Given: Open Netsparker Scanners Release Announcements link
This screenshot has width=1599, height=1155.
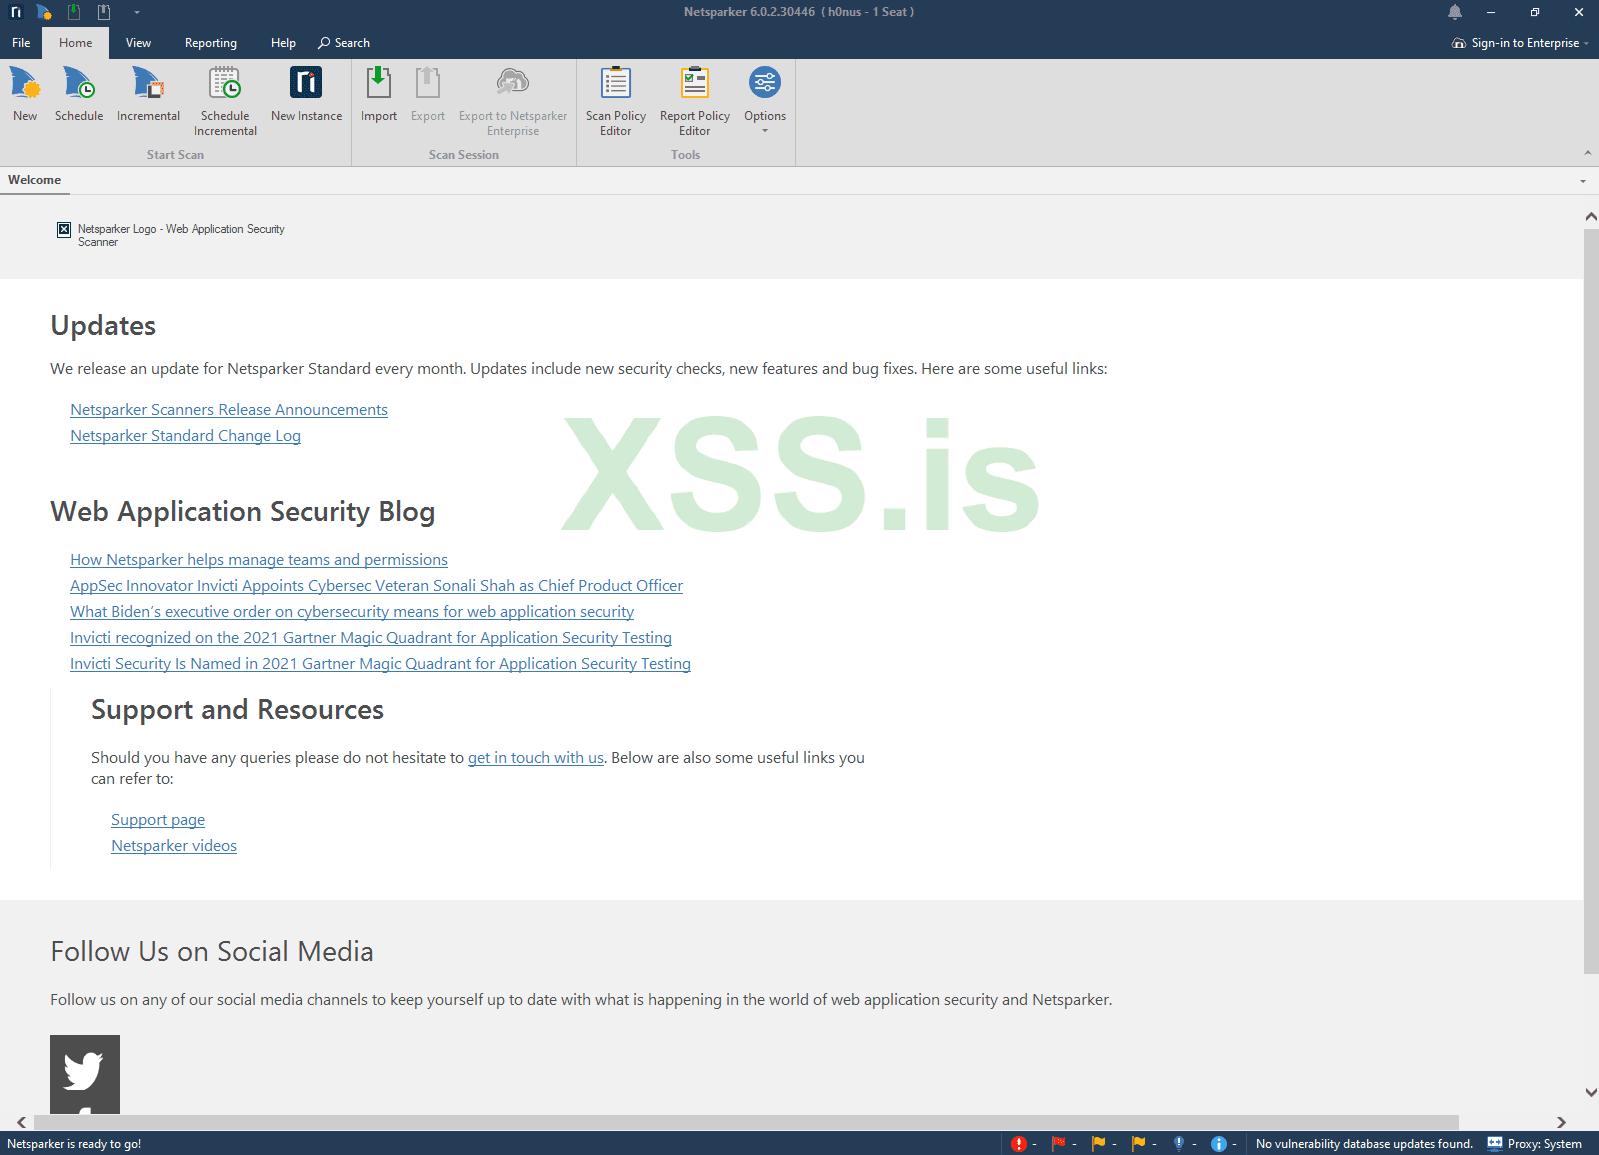Looking at the screenshot, I should click(229, 410).
